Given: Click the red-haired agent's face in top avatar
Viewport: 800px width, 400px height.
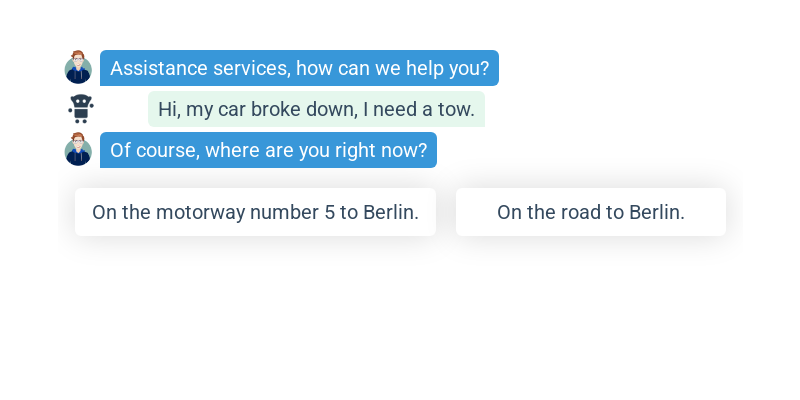Looking at the screenshot, I should click(78, 60).
